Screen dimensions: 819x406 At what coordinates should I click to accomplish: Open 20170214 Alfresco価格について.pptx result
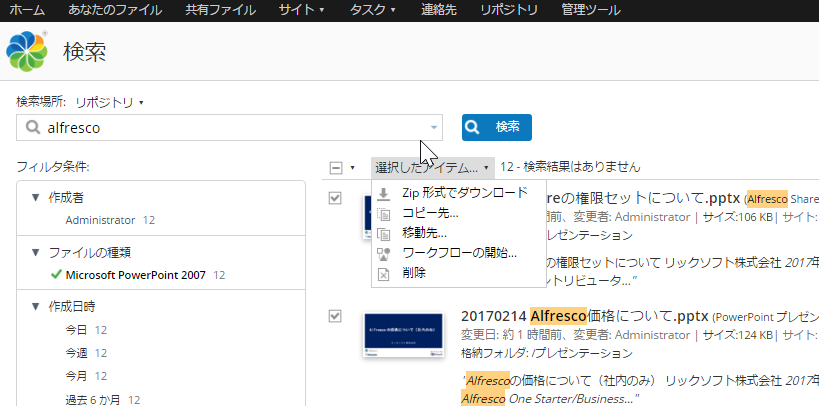584,316
